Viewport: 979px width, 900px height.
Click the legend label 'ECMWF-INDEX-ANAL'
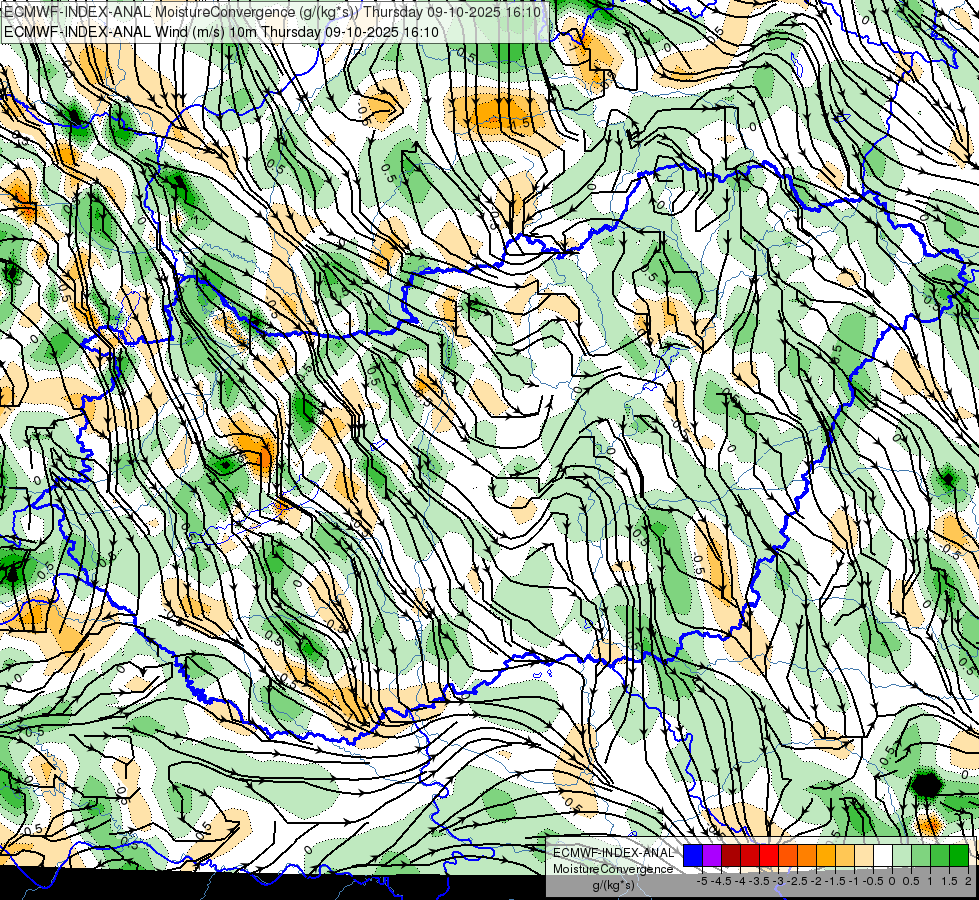tap(614, 853)
